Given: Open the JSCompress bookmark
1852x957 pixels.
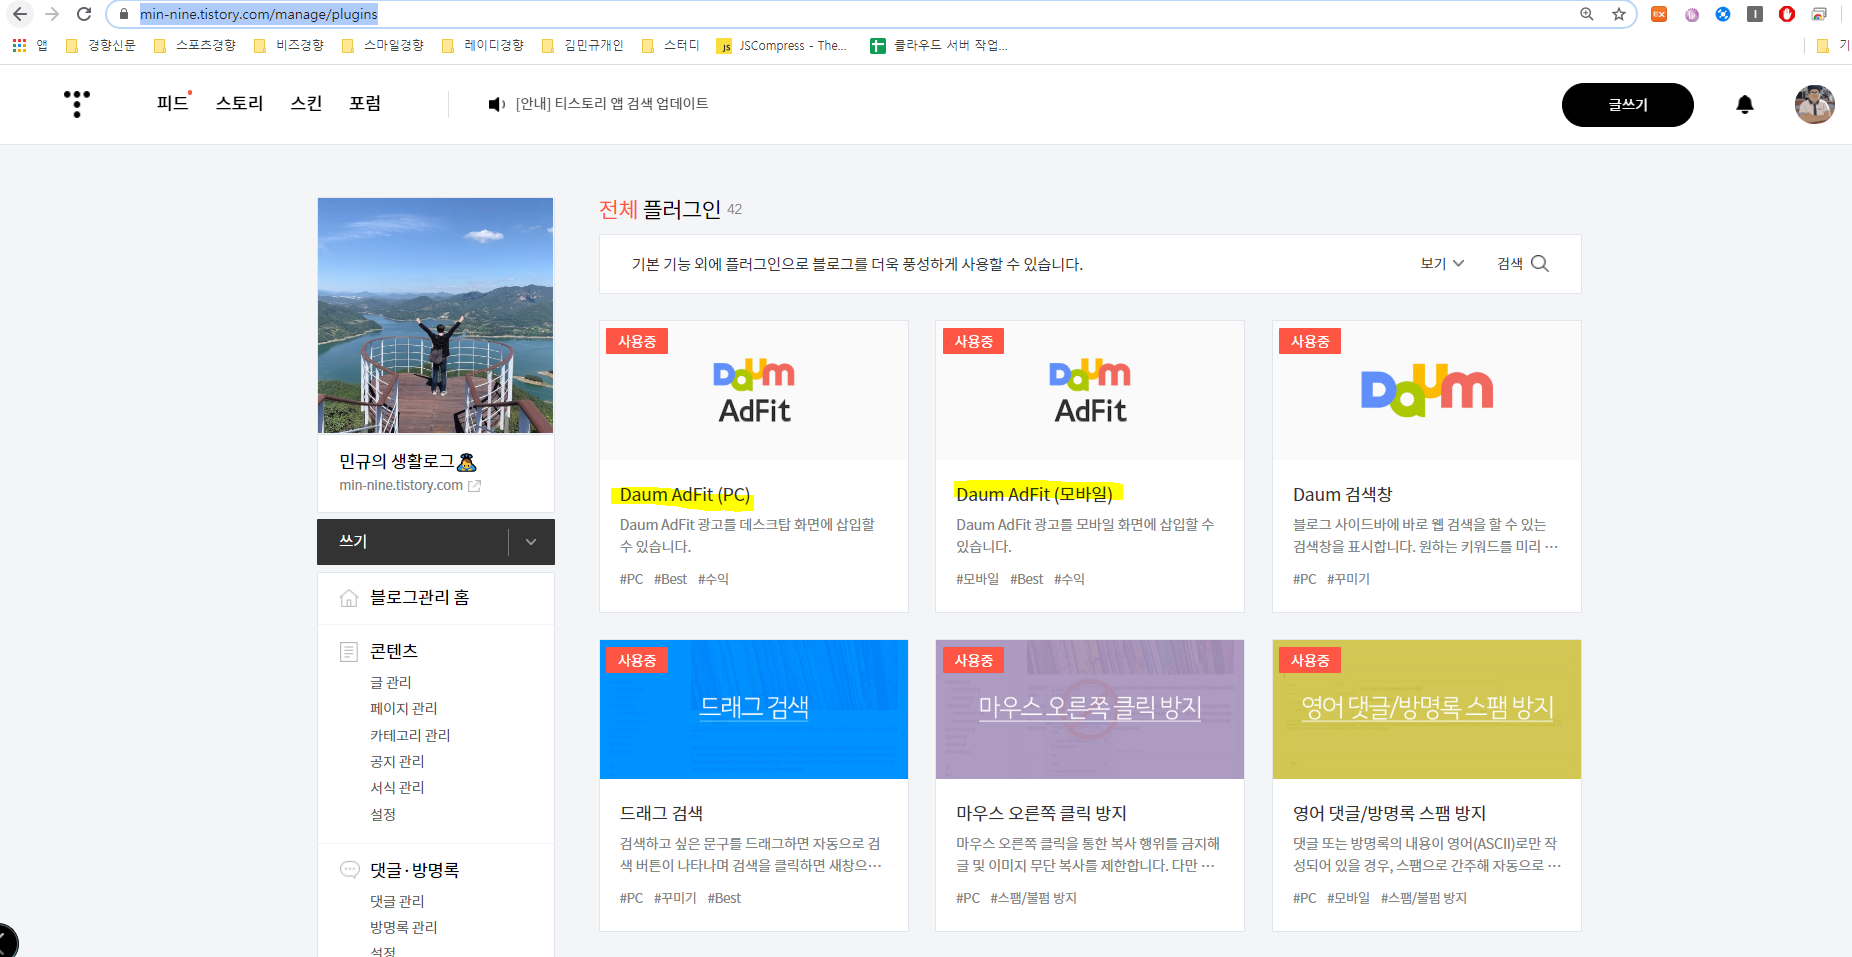Looking at the screenshot, I should 782,45.
